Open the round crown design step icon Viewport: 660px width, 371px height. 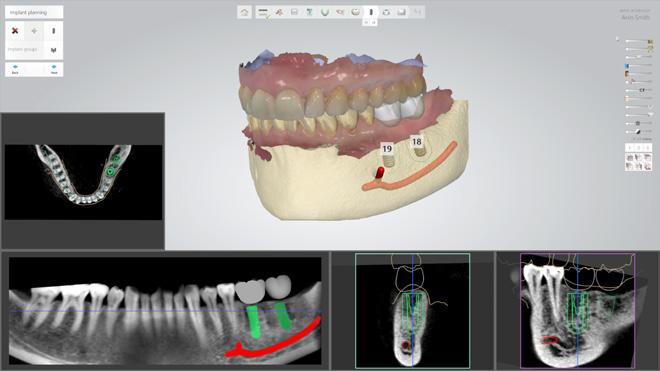tap(355, 12)
